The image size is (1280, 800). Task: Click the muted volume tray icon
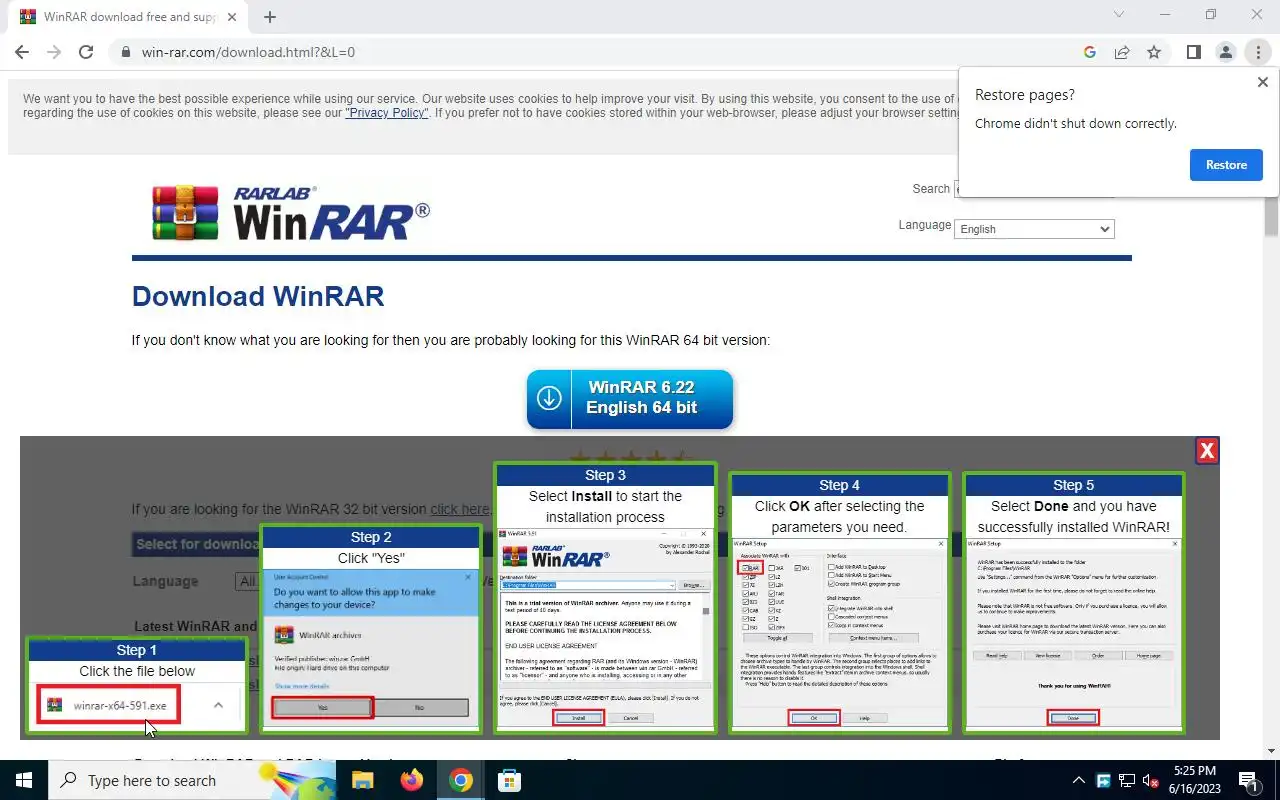coord(1151,781)
